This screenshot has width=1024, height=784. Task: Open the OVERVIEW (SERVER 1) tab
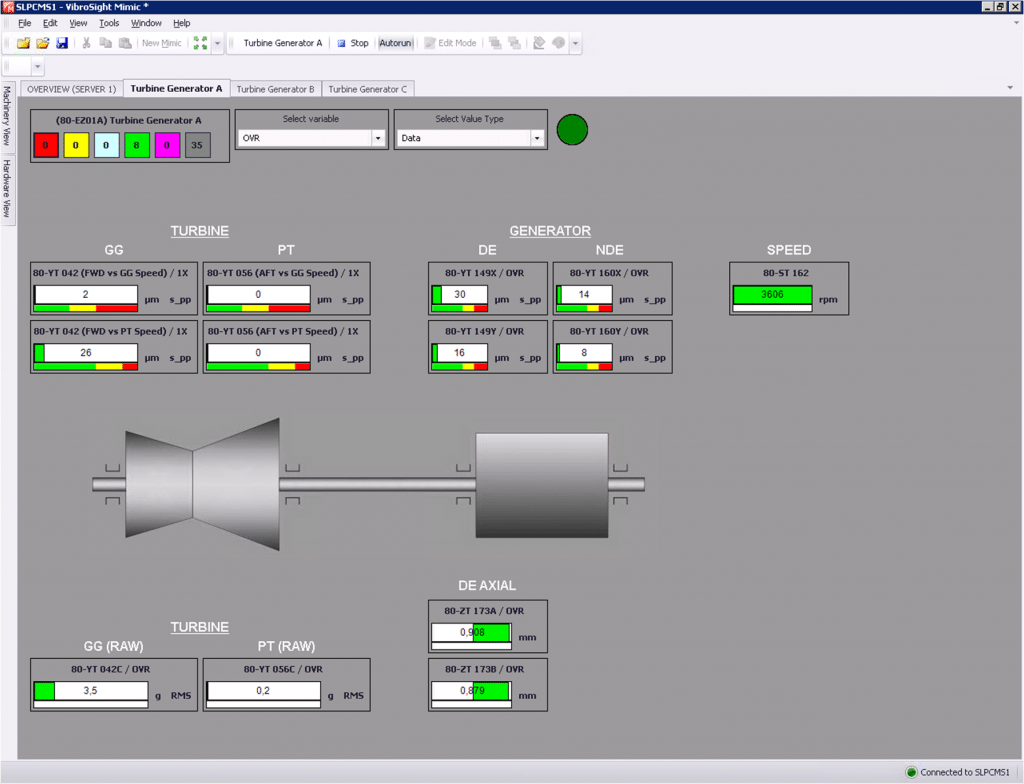71,89
